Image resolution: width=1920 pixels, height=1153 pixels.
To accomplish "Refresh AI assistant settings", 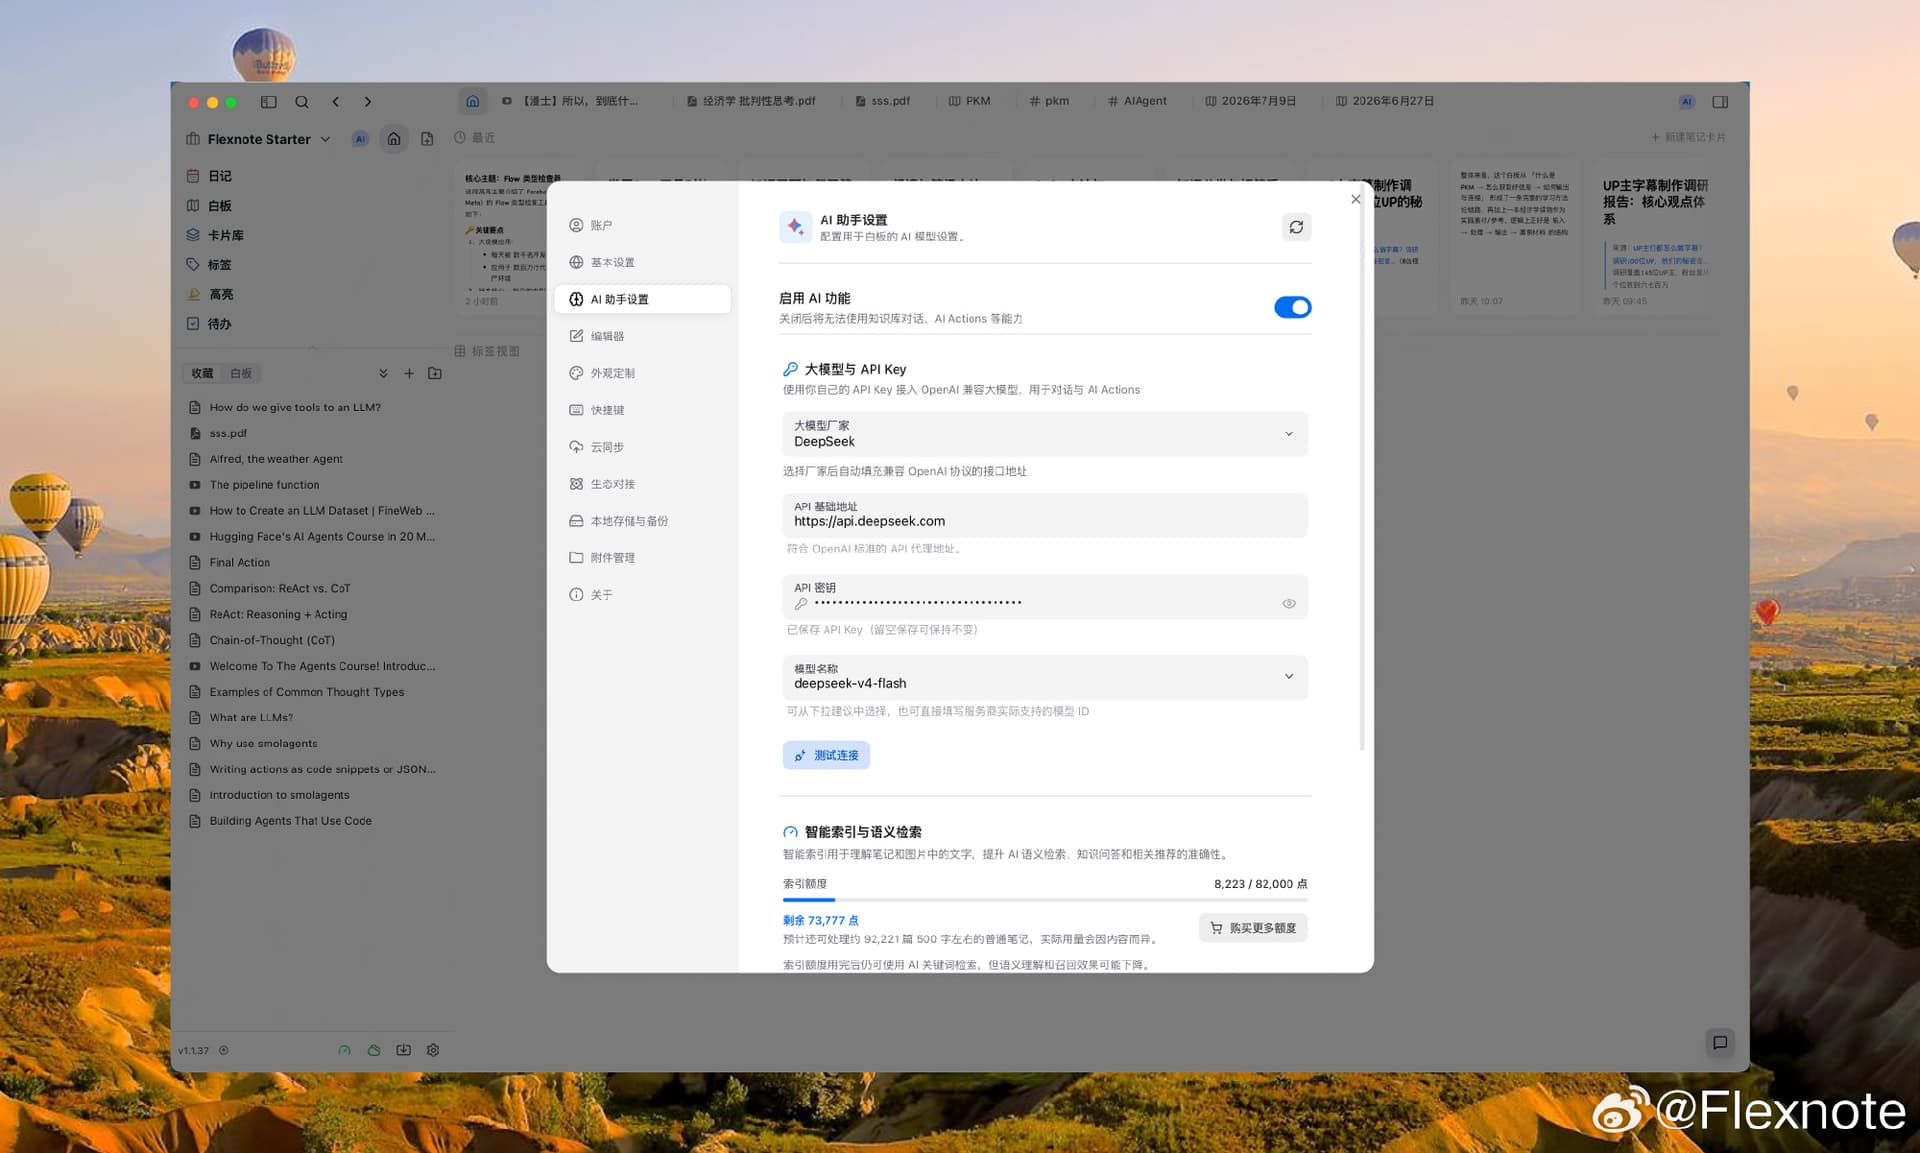I will point(1296,227).
